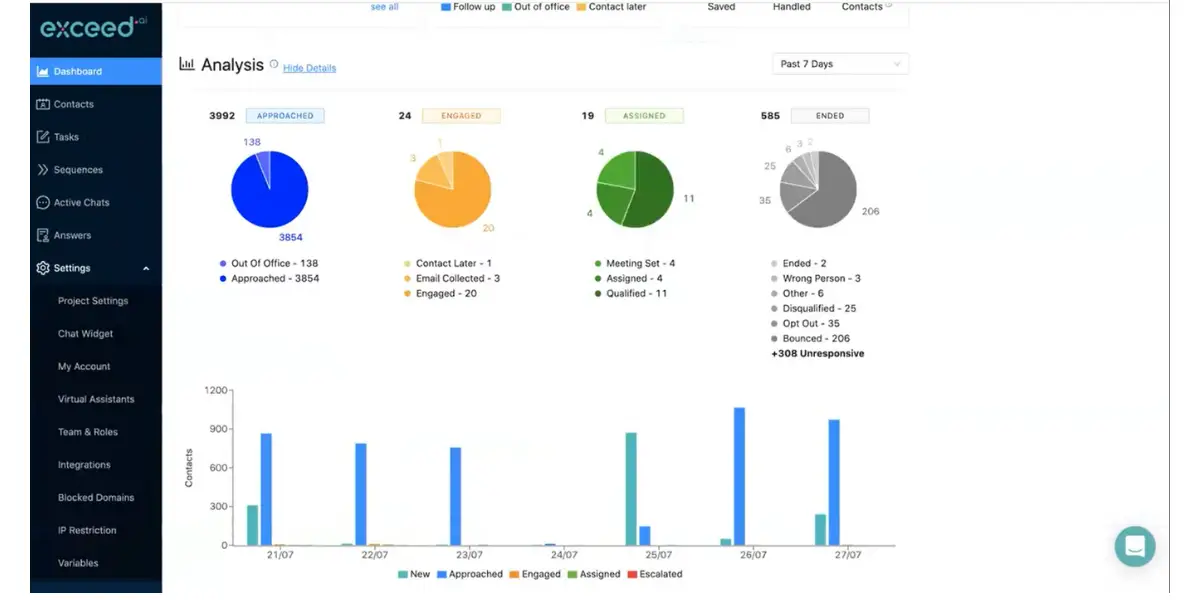The width and height of the screenshot is (1200, 600).
Task: Click the Disqualified - 25 legend entry
Action: click(x=813, y=309)
